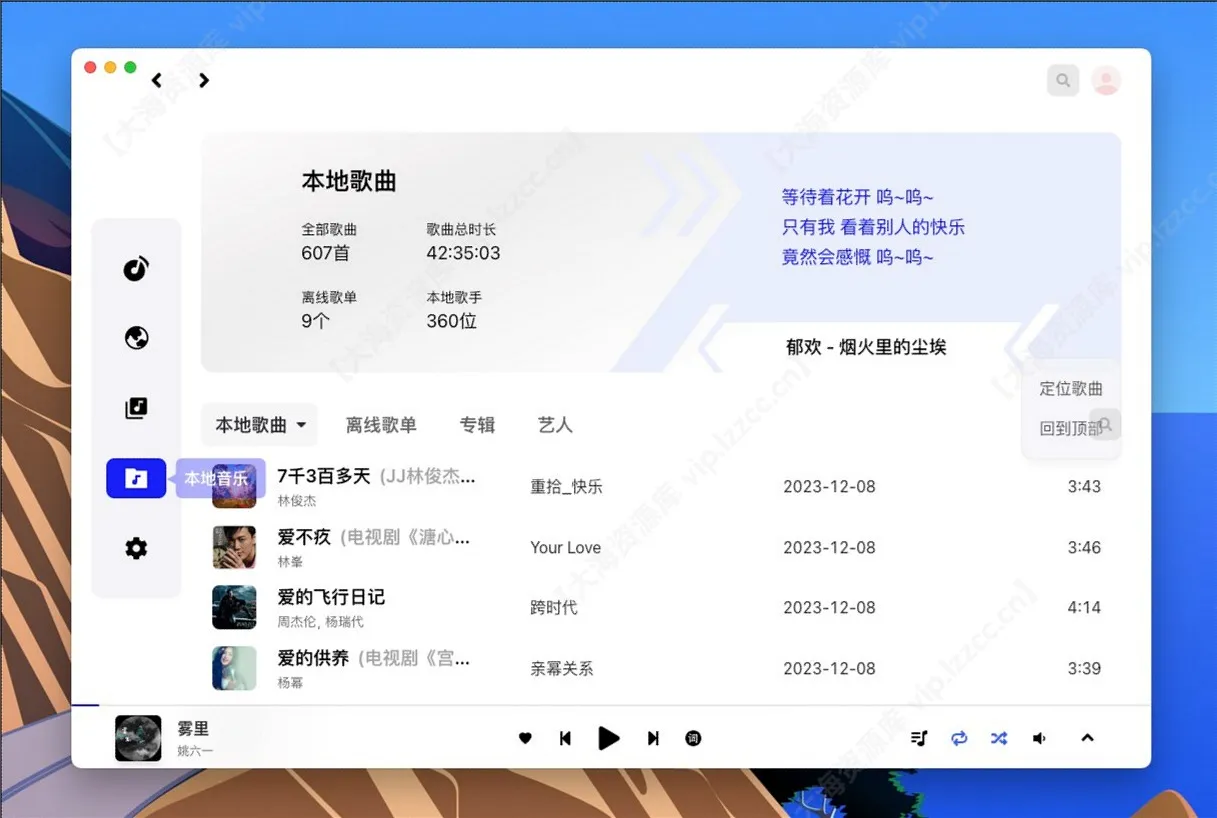Show lyrics using the 词 icon
This screenshot has width=1217, height=818.
[693, 738]
